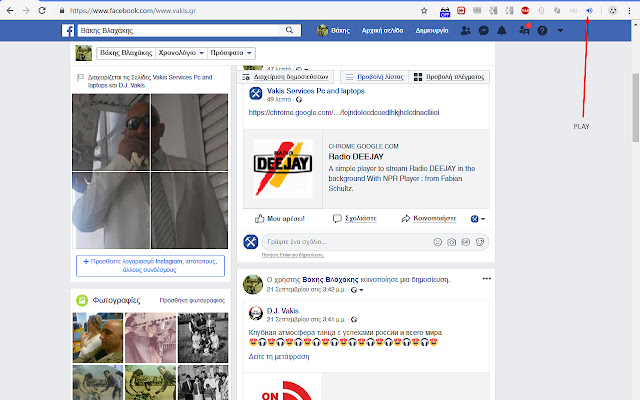Open the help question mark icon

coord(542,31)
